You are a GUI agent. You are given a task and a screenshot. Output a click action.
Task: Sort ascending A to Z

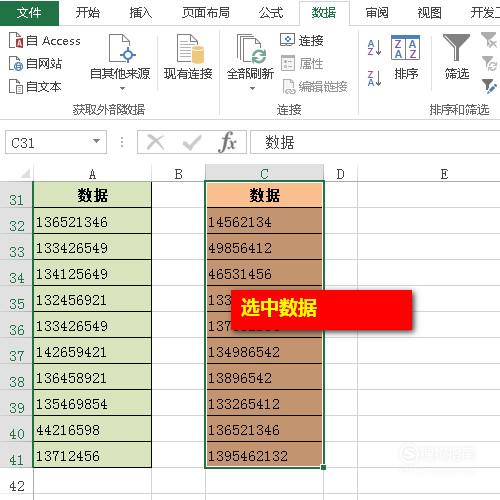[374, 48]
